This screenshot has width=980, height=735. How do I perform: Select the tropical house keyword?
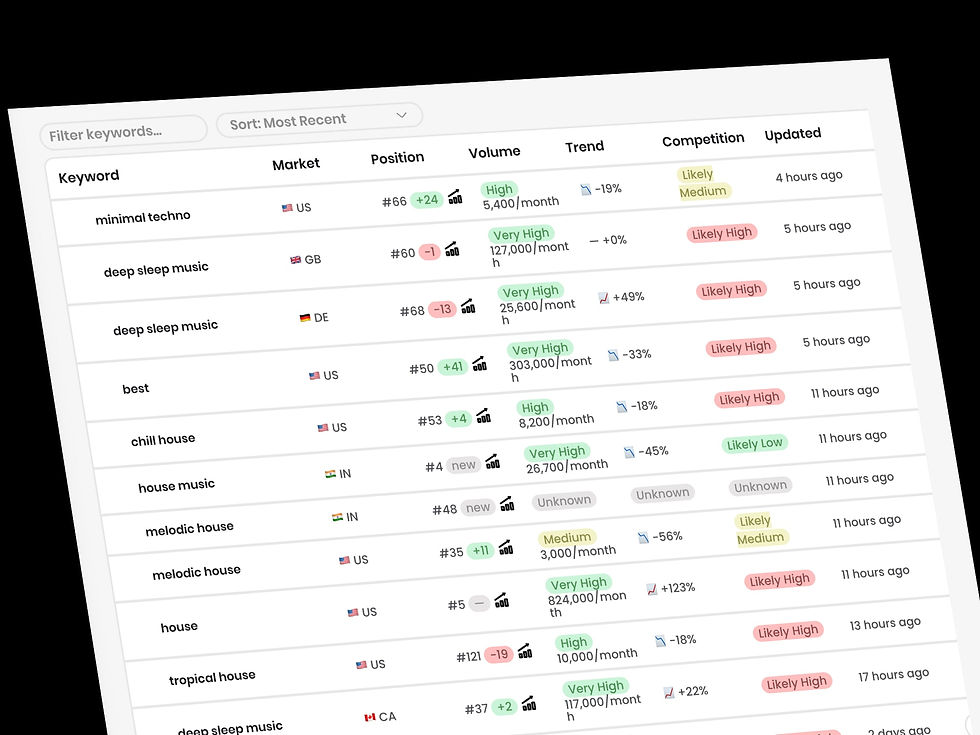[212, 677]
